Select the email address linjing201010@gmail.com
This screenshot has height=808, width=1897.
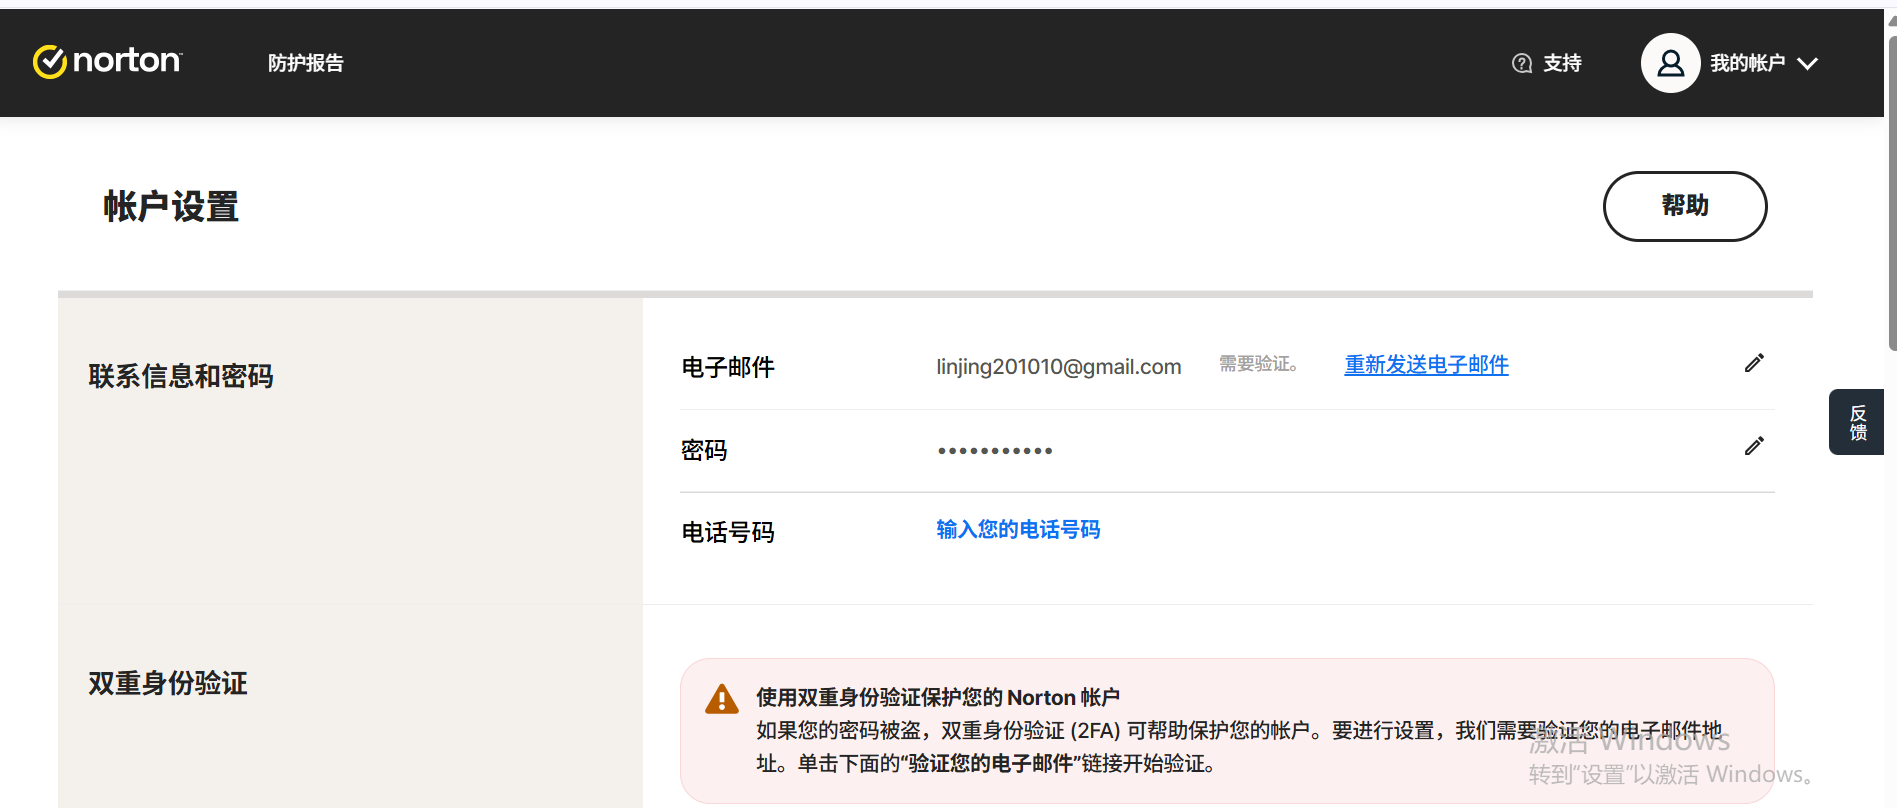pos(1059,367)
